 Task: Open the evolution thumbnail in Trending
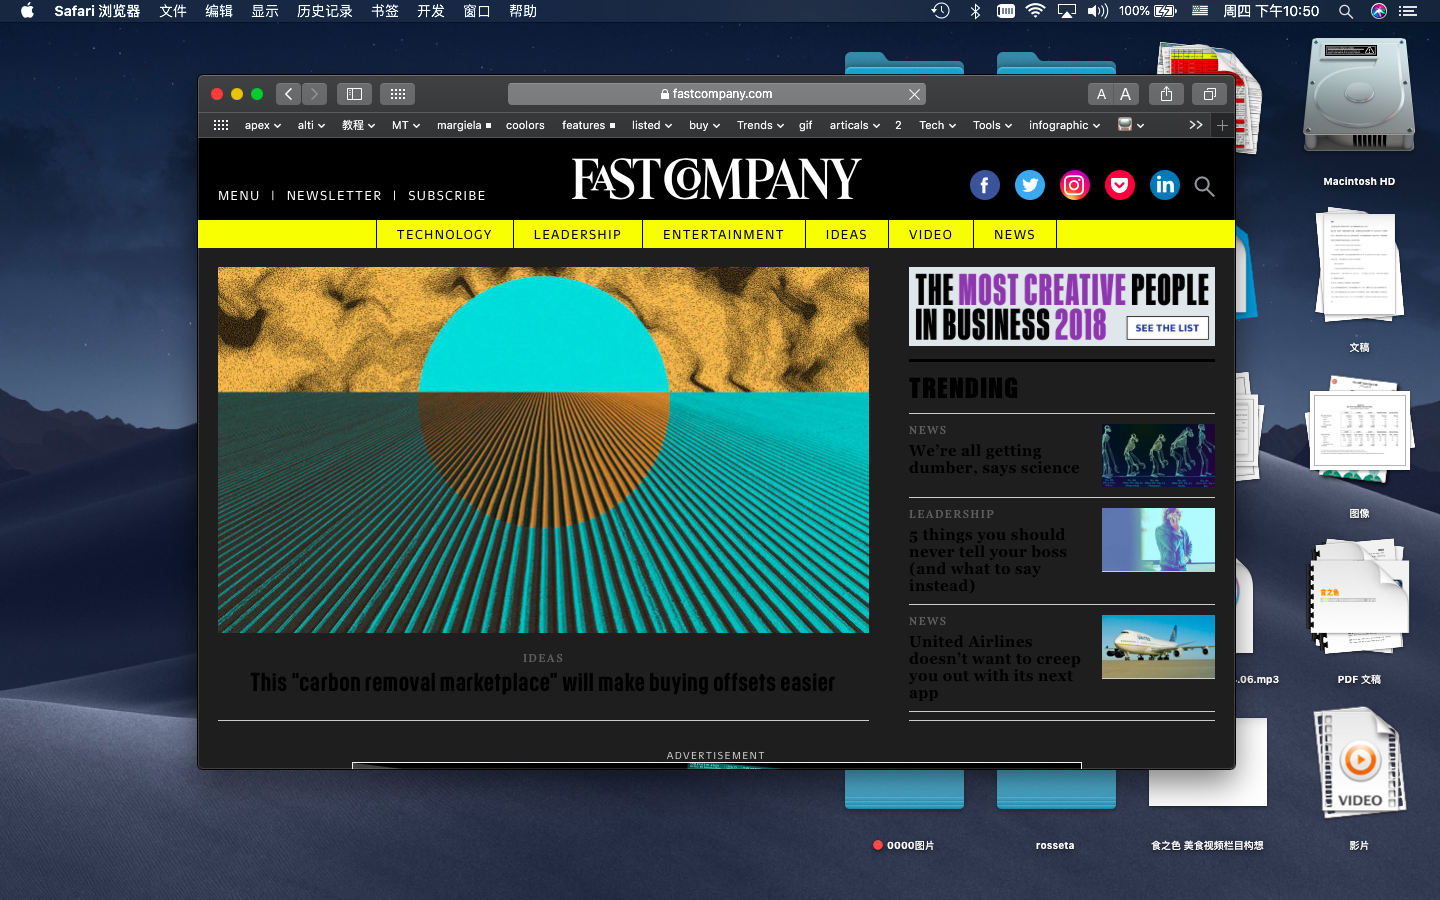coord(1158,455)
